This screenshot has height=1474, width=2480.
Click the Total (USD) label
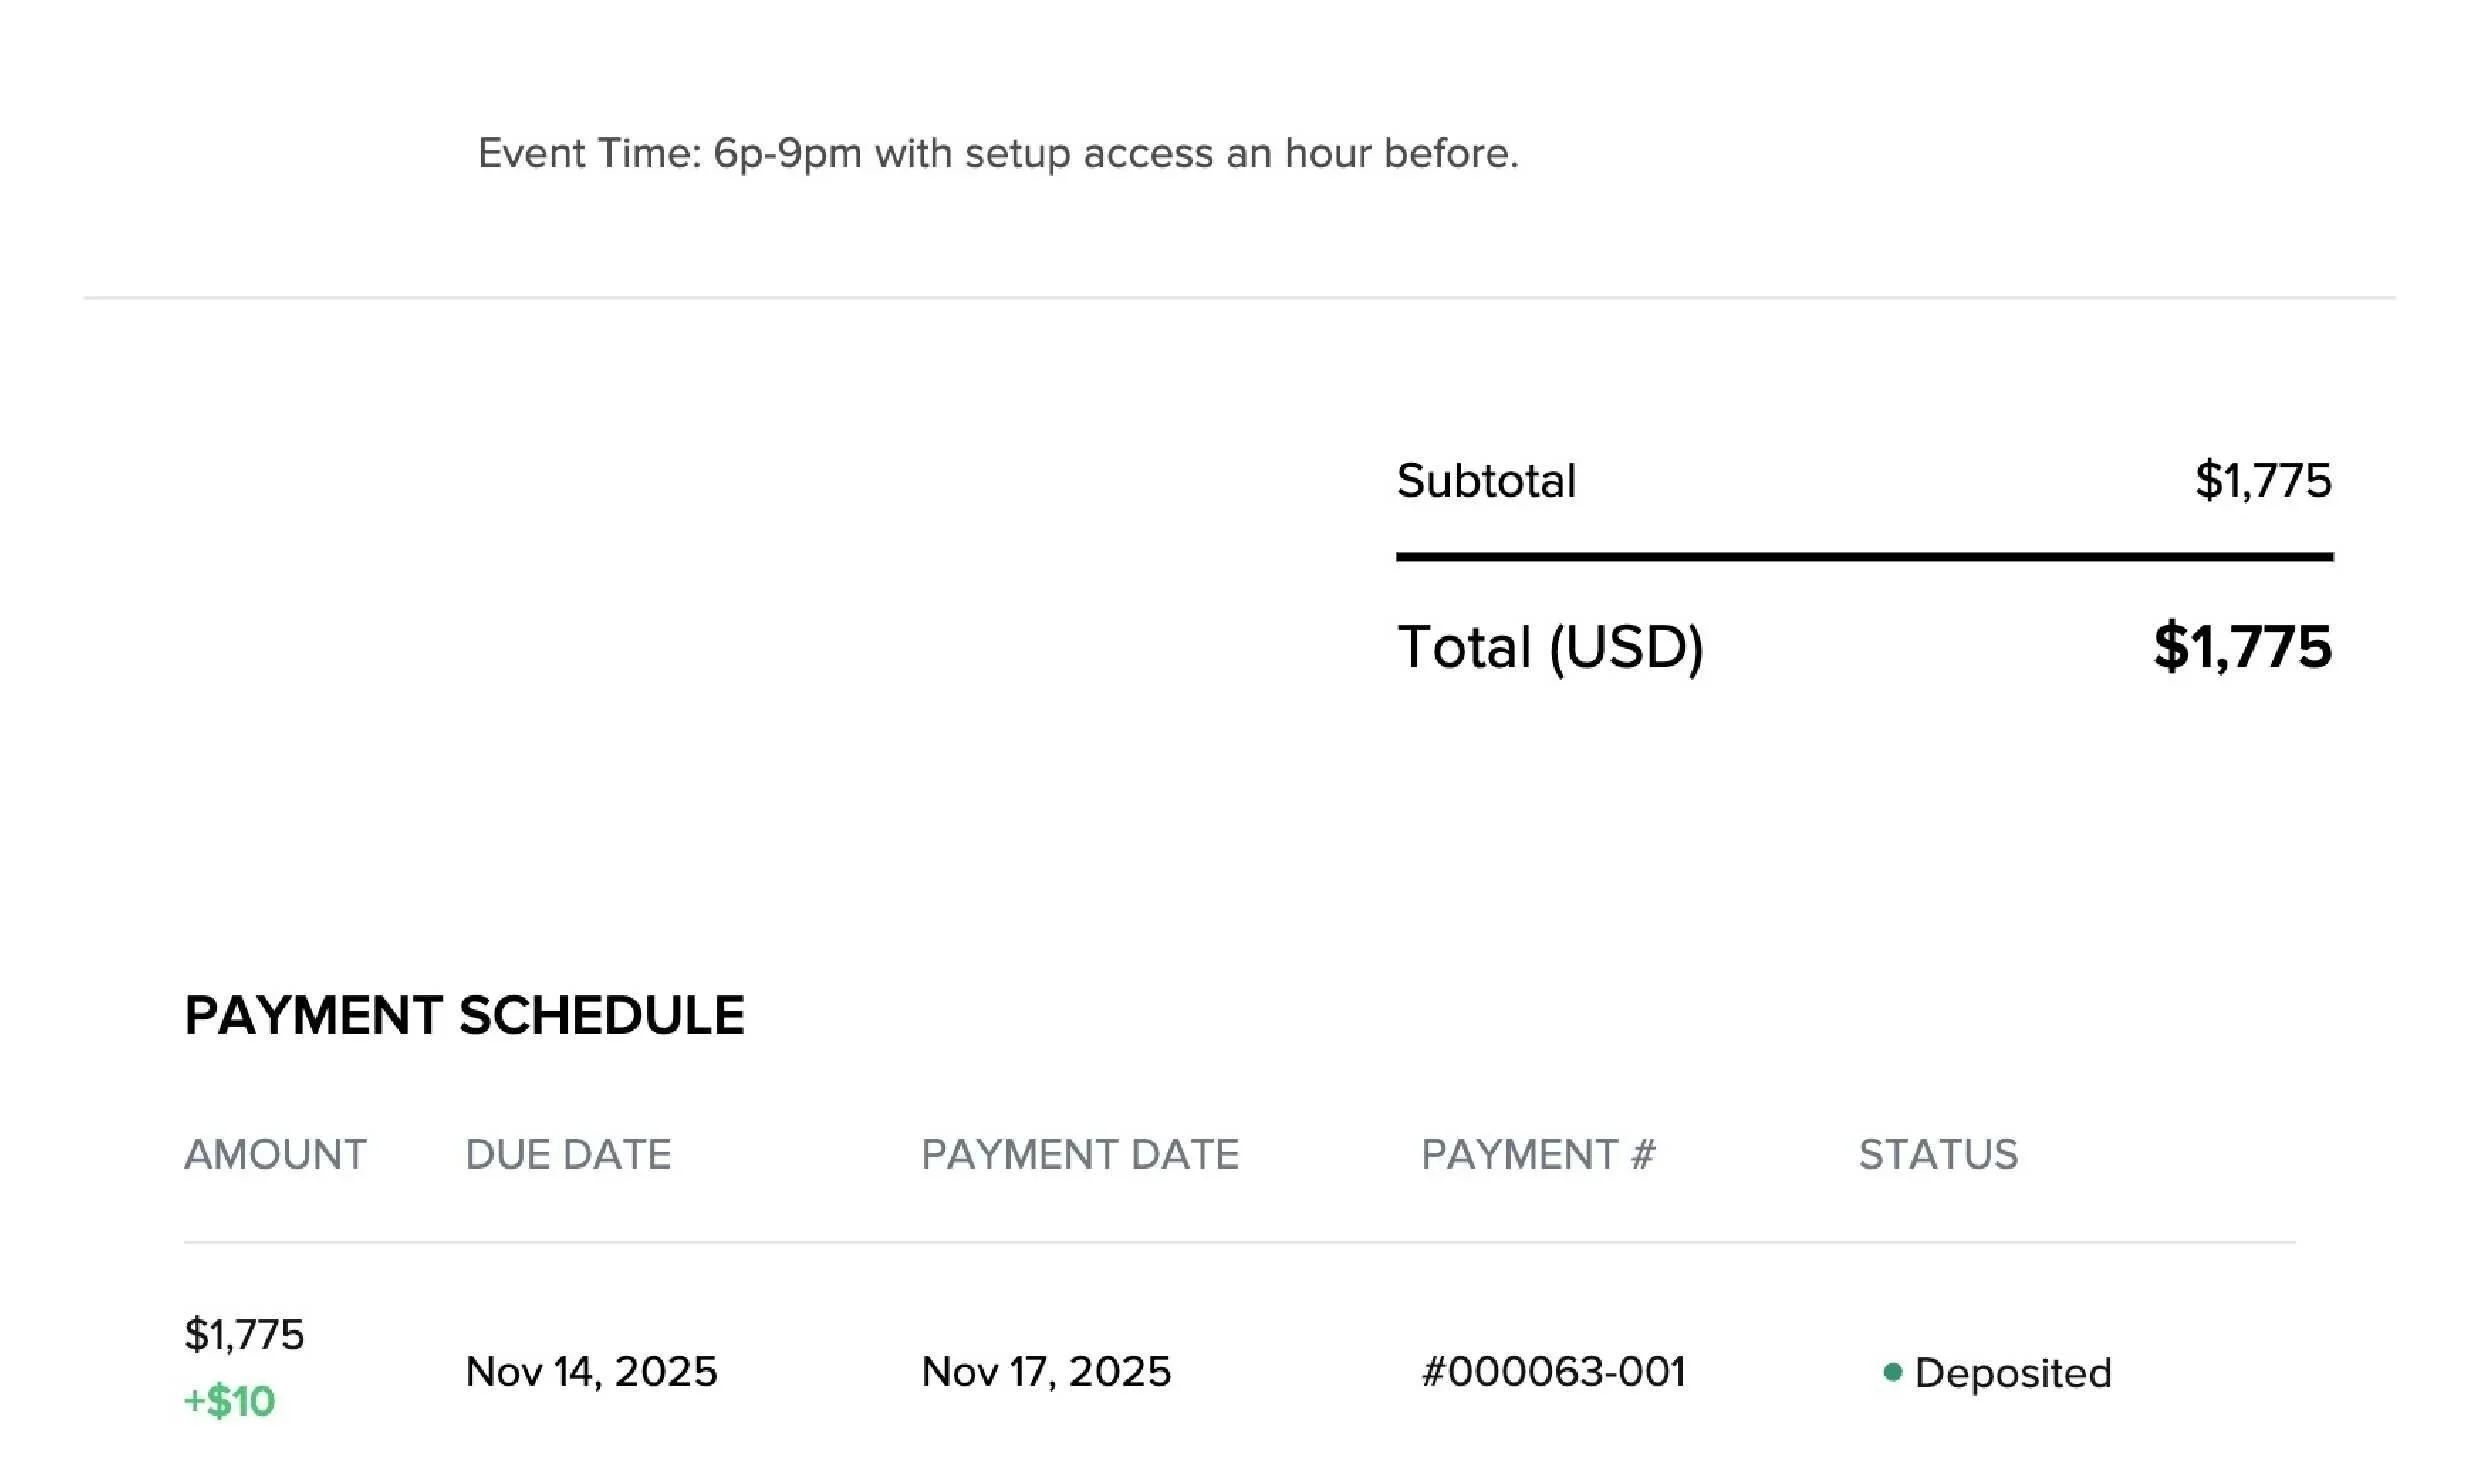(1550, 647)
